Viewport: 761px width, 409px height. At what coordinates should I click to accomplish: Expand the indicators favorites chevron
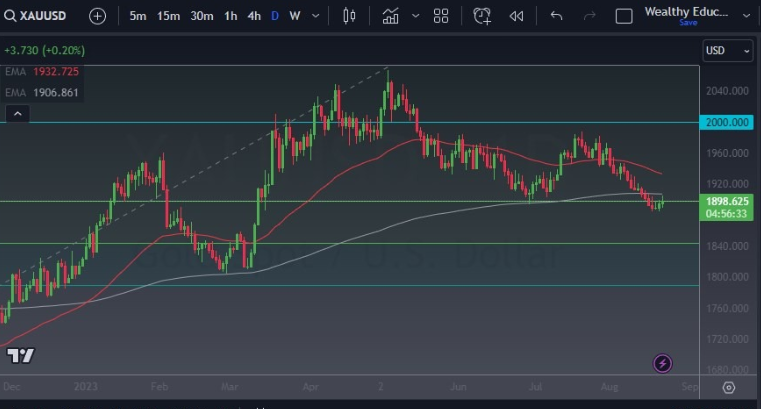click(x=413, y=16)
